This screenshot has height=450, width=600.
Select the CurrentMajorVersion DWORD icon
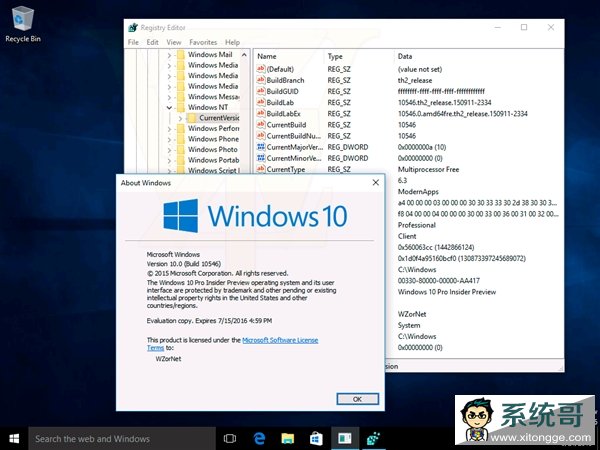tap(261, 147)
